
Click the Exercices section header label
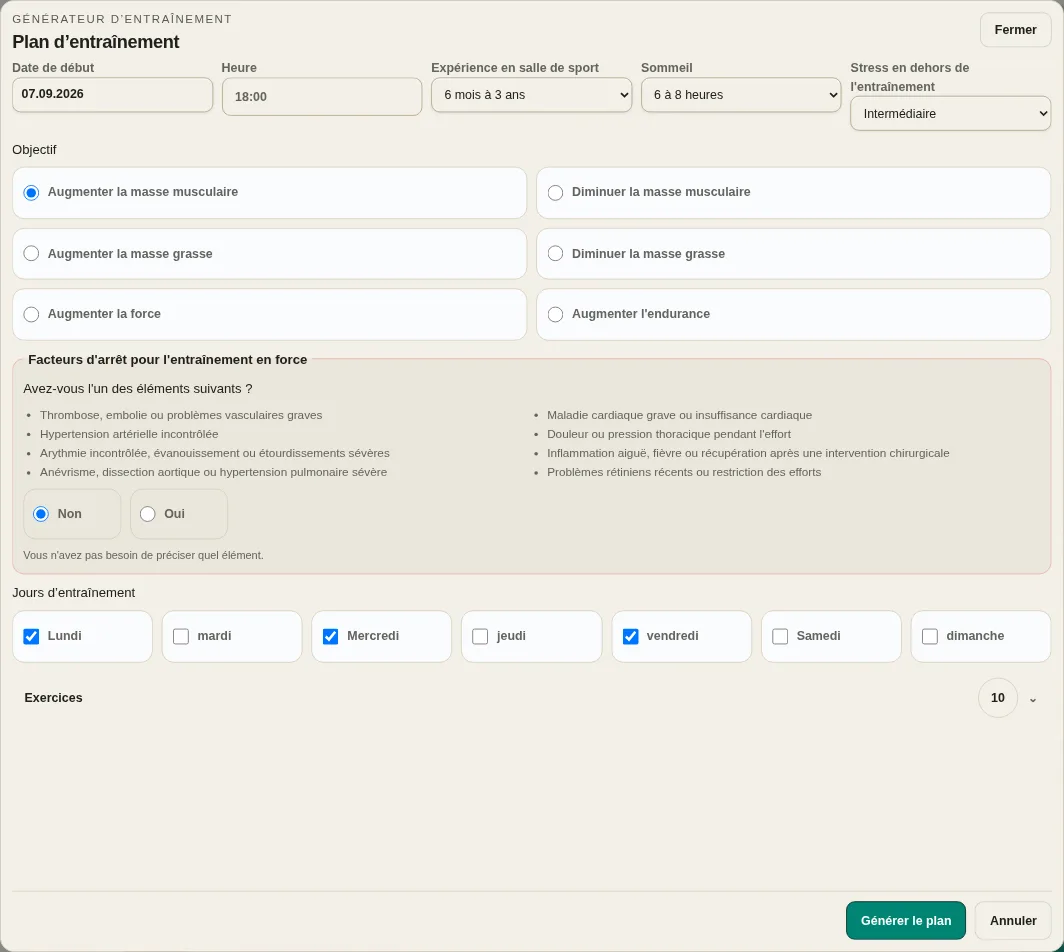pyautogui.click(x=53, y=698)
